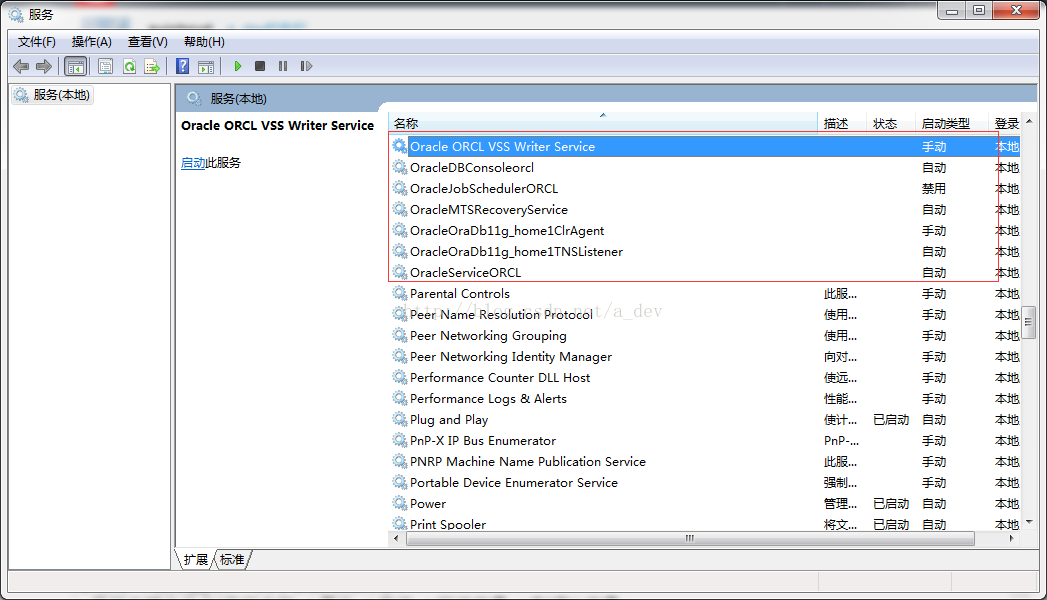This screenshot has width=1047, height=600.
Task: Select the OracleServiceORCL service
Action: [x=704, y=273]
